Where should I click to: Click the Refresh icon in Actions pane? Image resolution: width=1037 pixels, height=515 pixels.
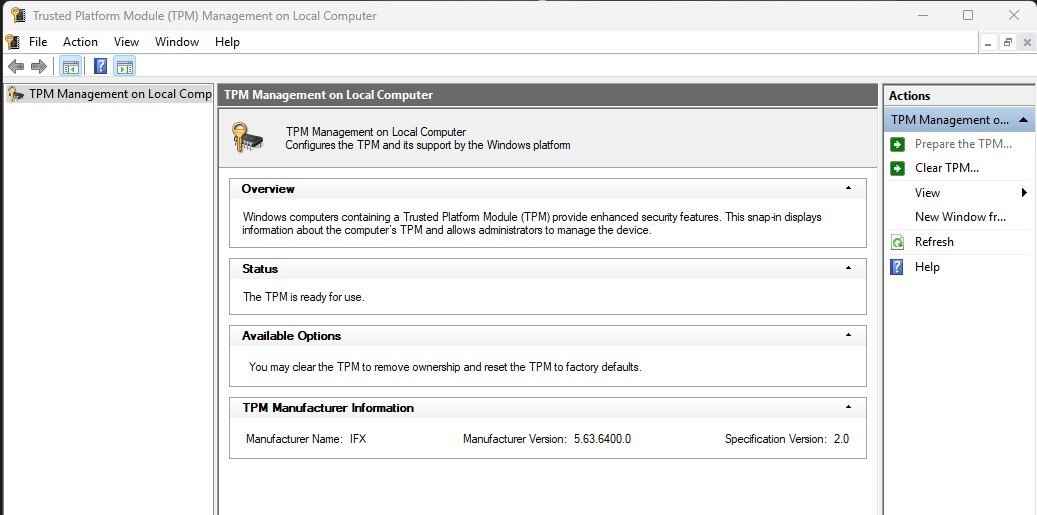pyautogui.click(x=897, y=242)
